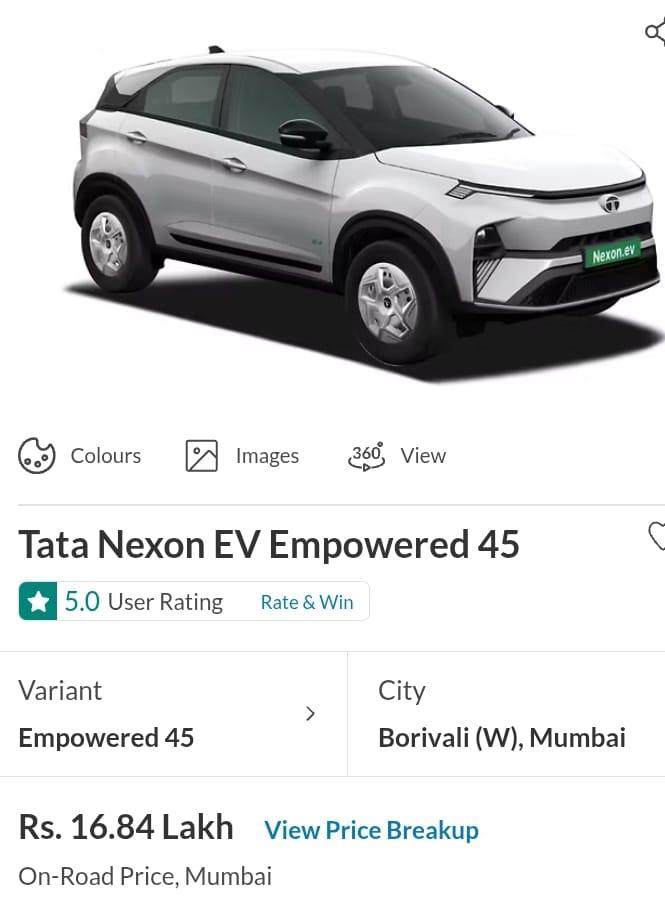The width and height of the screenshot is (665, 905).
Task: Click the View label beside 360 icon
Action: pyautogui.click(x=423, y=455)
